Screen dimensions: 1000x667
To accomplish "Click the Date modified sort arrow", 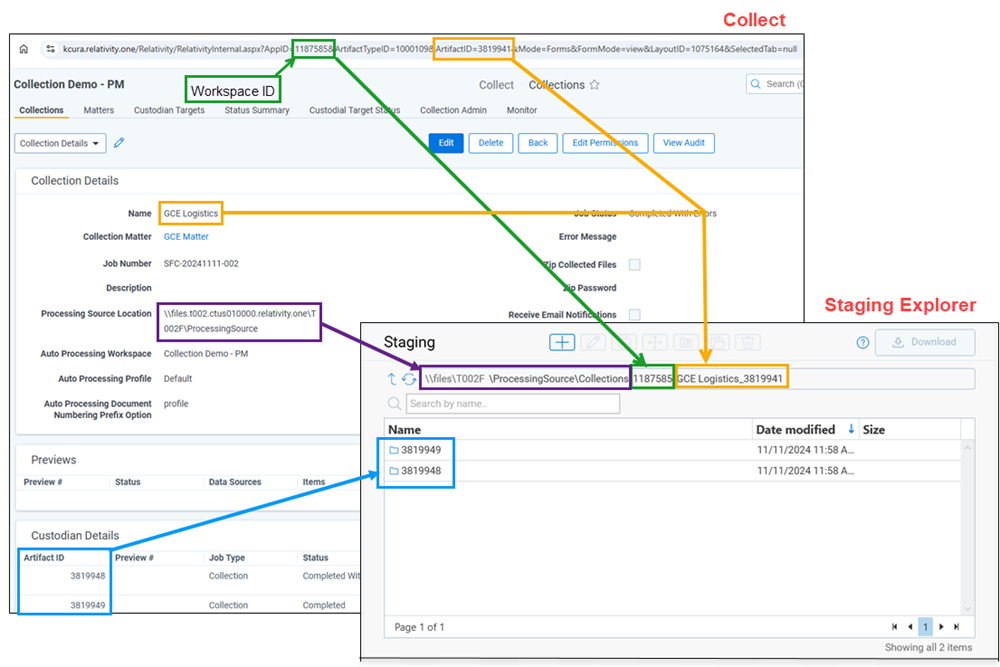I will (x=851, y=429).
